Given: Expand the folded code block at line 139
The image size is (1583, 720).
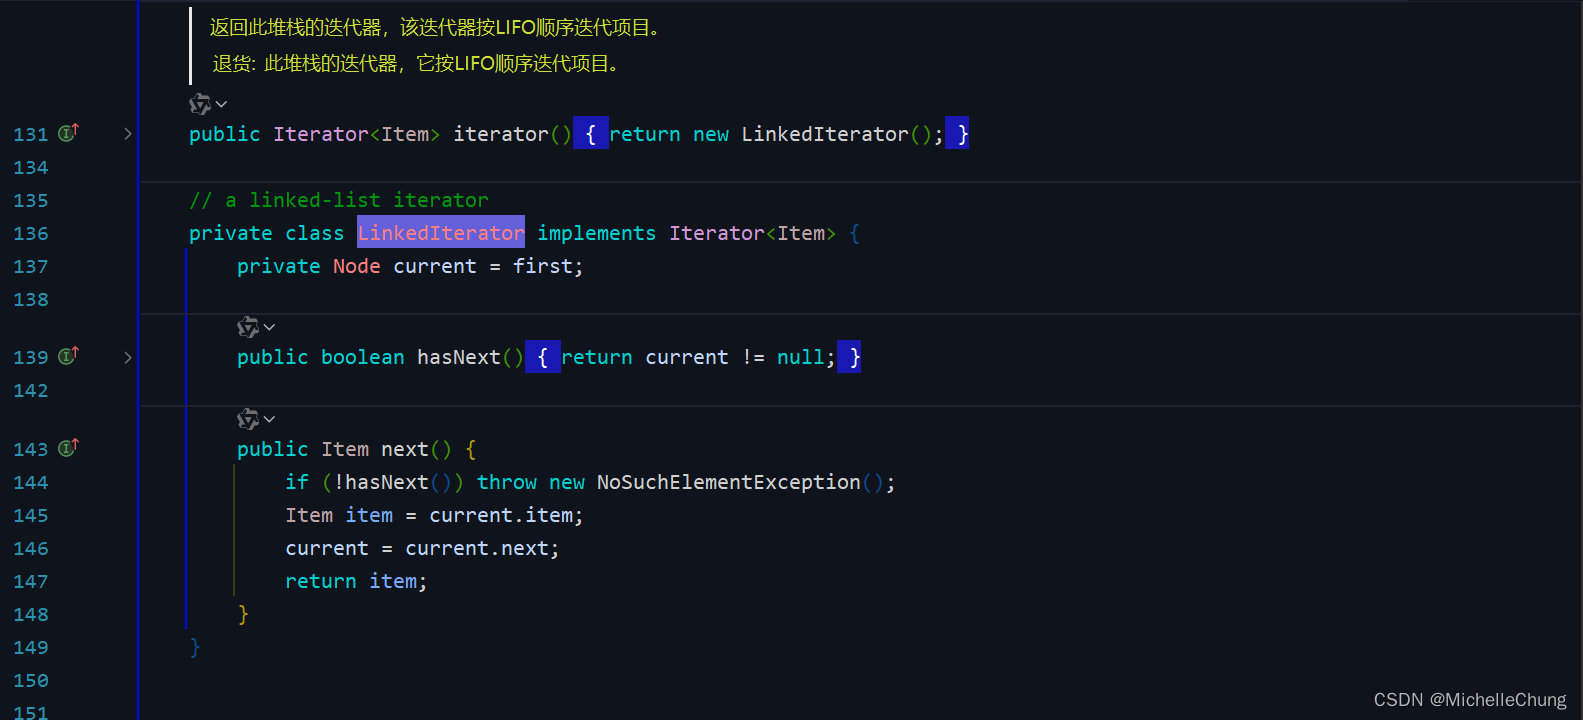Looking at the screenshot, I should tap(128, 357).
